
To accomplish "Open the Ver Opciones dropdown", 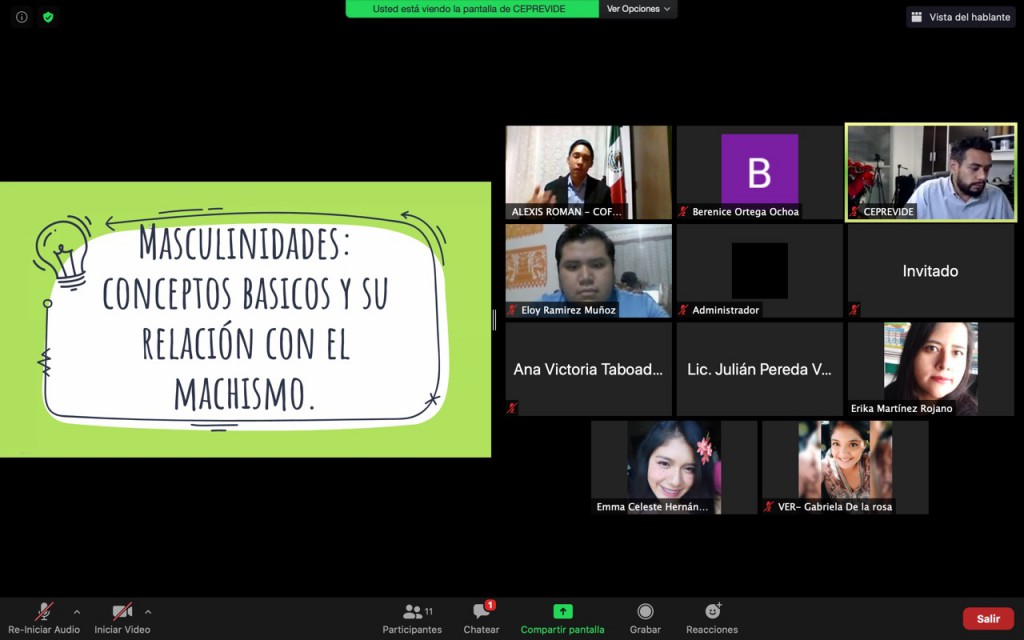I will tap(638, 9).
